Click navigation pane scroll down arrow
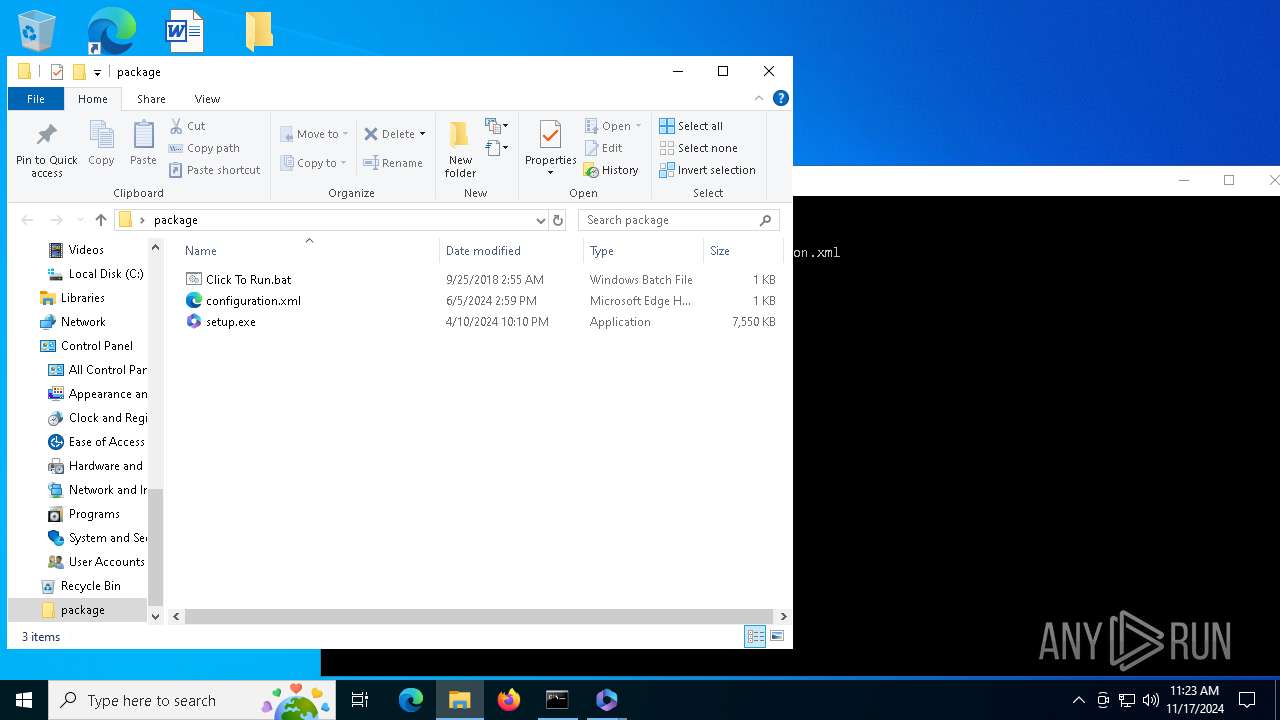The image size is (1280, 720). (155, 617)
